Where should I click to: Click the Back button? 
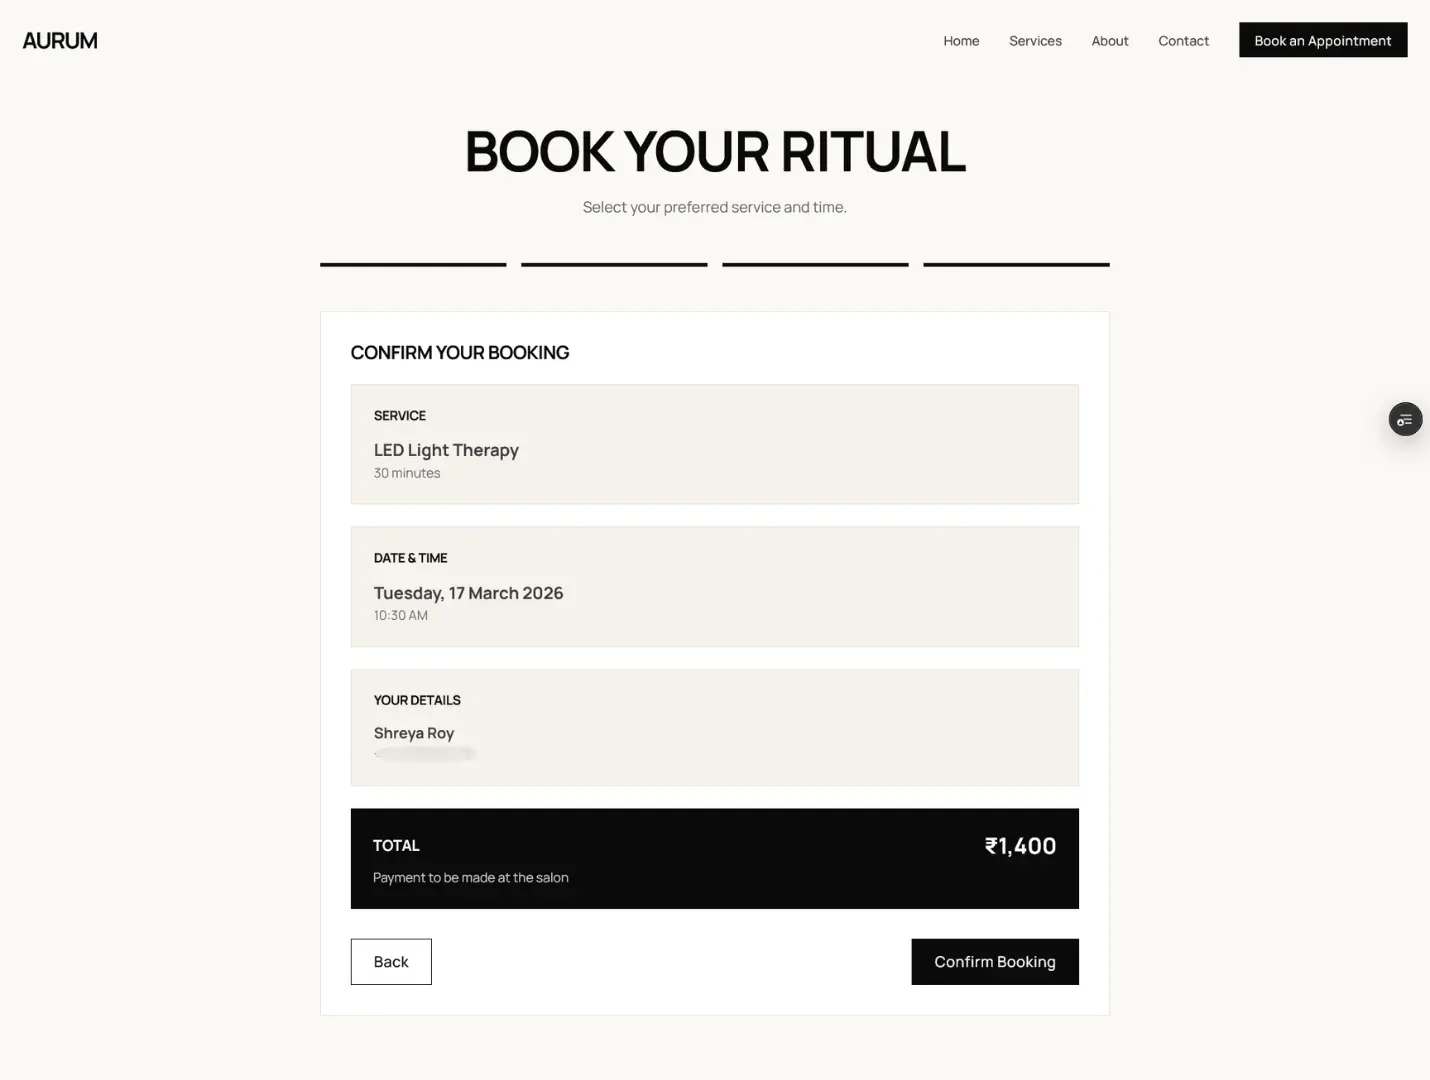[x=391, y=961]
